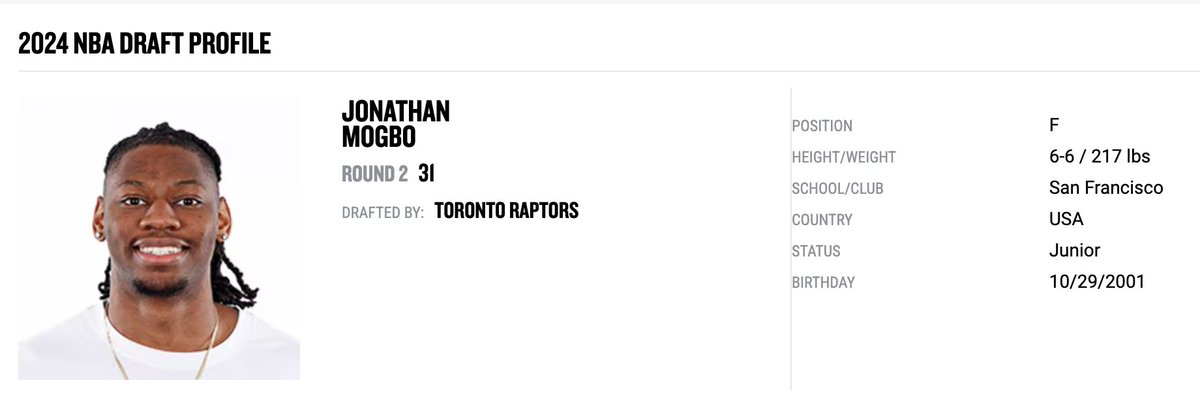This screenshot has width=1200, height=419.
Task: Select the USA country value
Action: click(1066, 219)
